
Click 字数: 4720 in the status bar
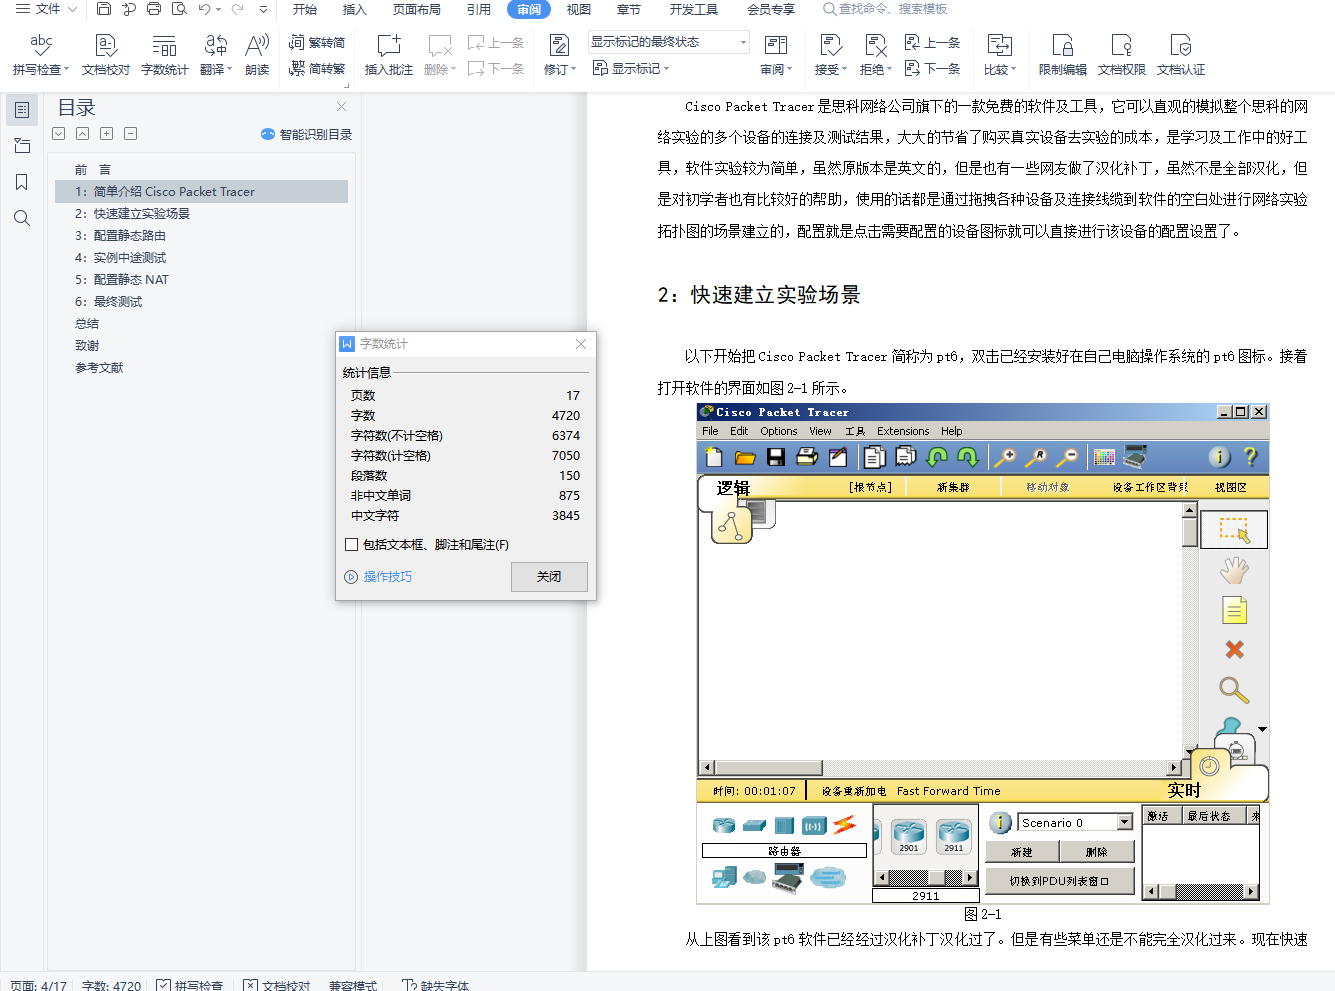112,985
